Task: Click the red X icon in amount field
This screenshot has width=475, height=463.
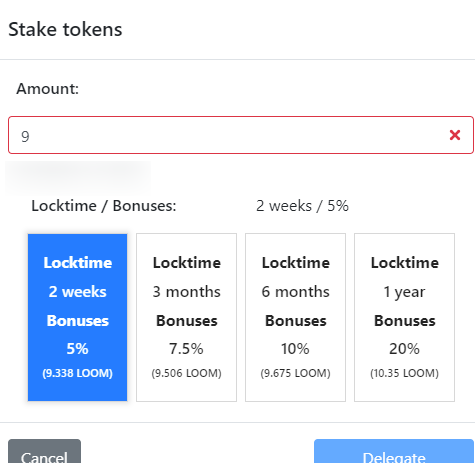Action: click(x=455, y=135)
